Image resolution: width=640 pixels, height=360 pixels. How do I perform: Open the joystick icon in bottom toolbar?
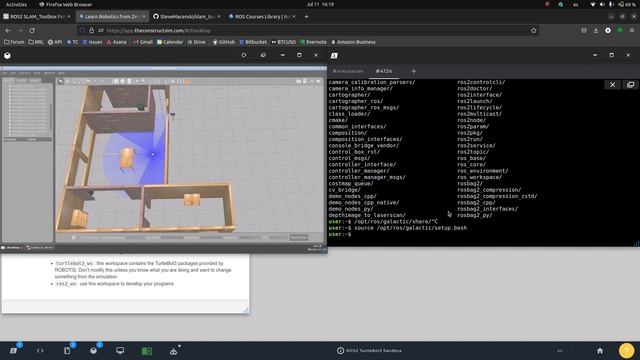173,351
